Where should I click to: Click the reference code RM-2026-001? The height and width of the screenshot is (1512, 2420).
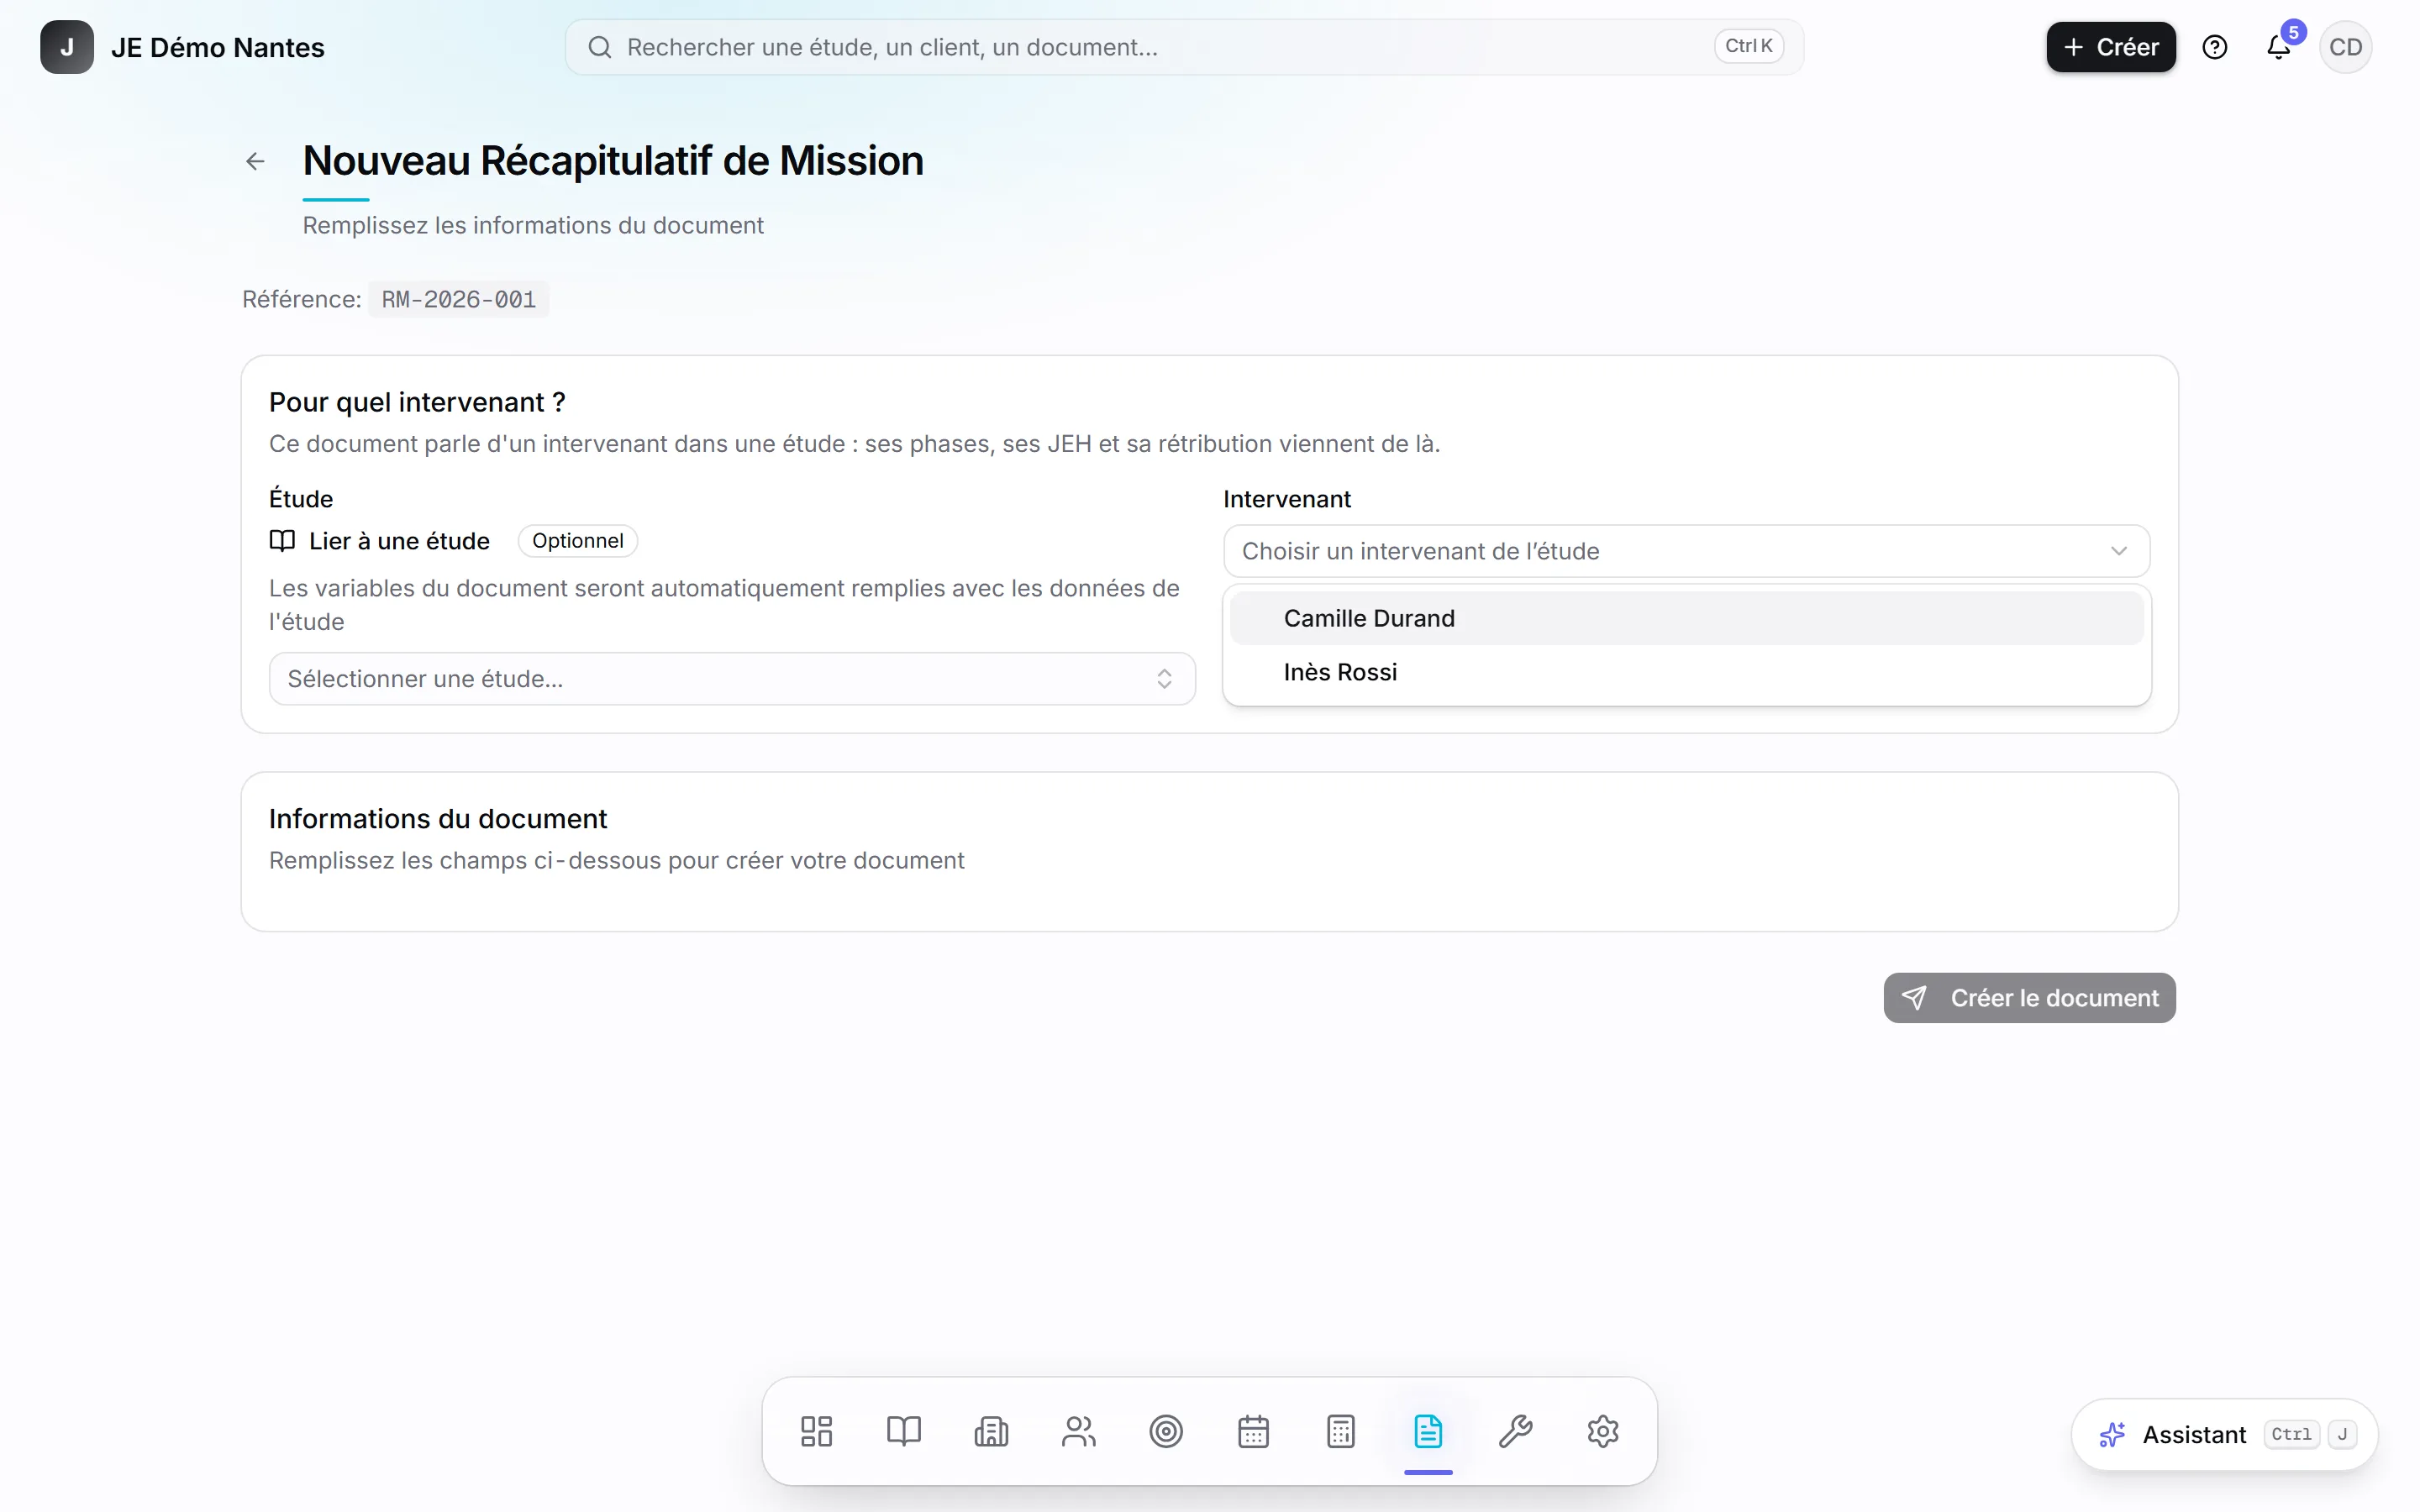tap(458, 299)
